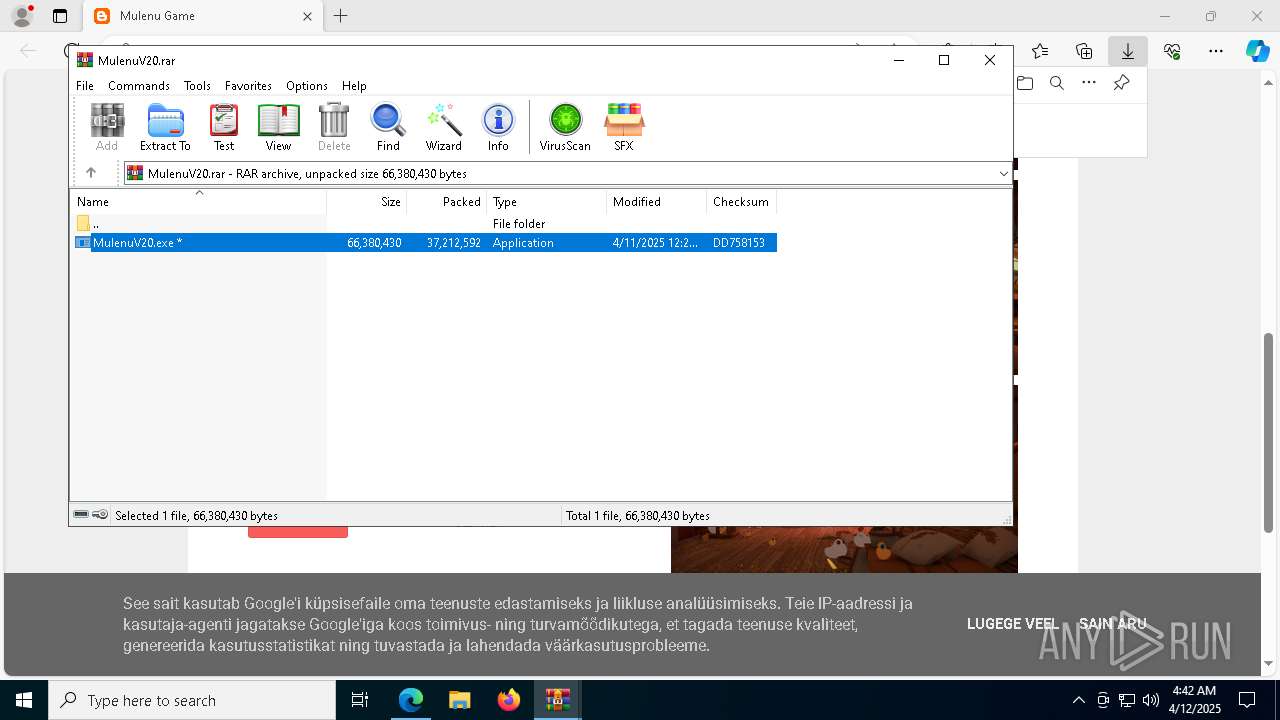Click the SFX toolbar icon
This screenshot has height=720, width=1280.
tap(624, 127)
